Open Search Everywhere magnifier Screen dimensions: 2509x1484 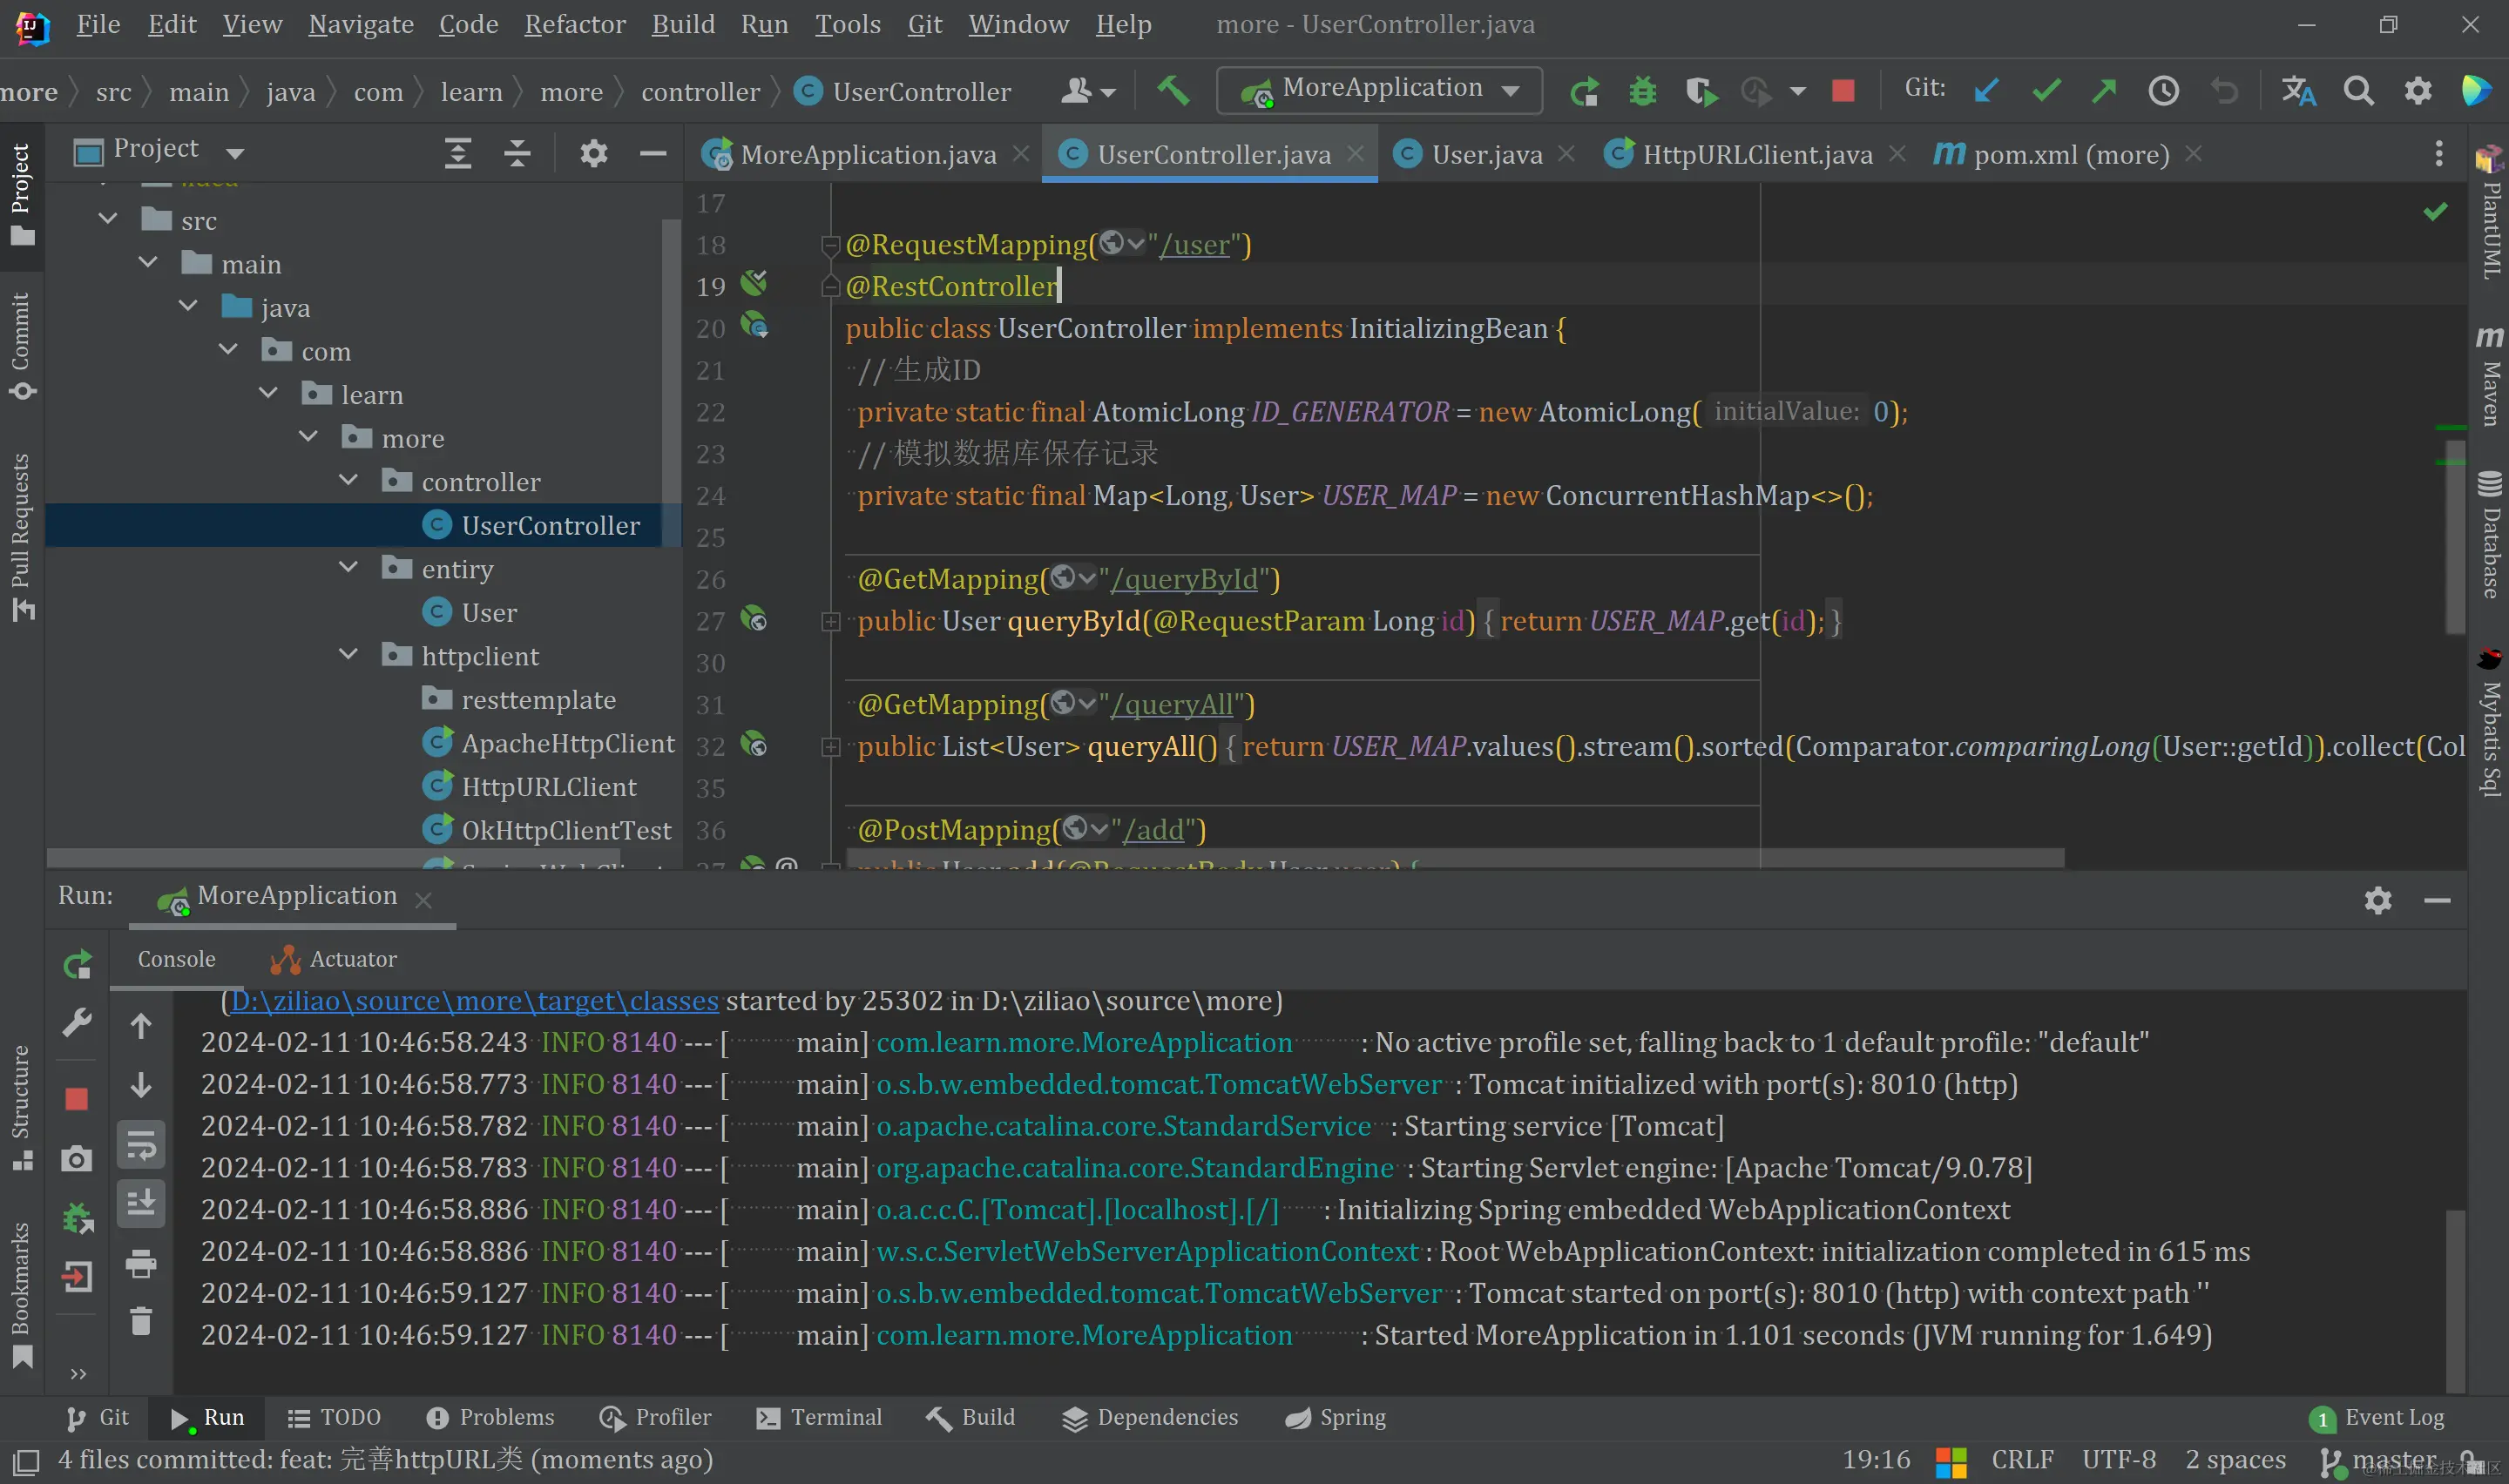click(2358, 91)
